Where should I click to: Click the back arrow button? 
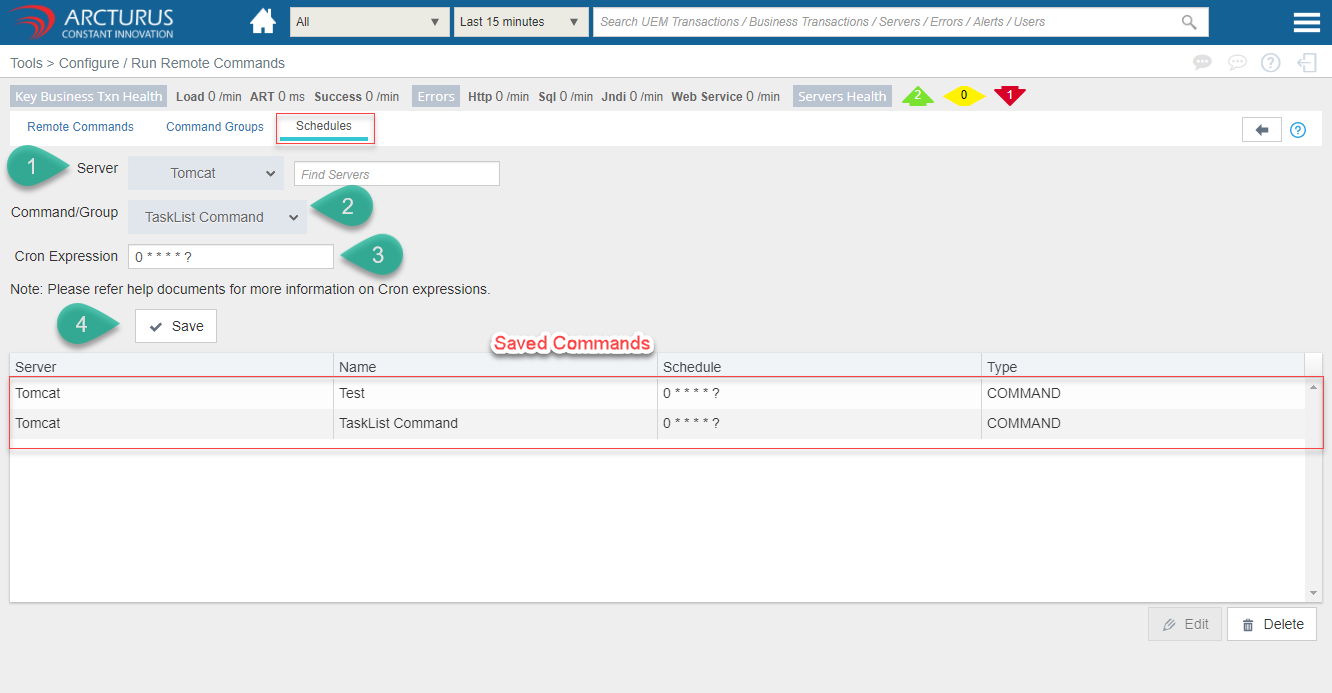[1261, 130]
